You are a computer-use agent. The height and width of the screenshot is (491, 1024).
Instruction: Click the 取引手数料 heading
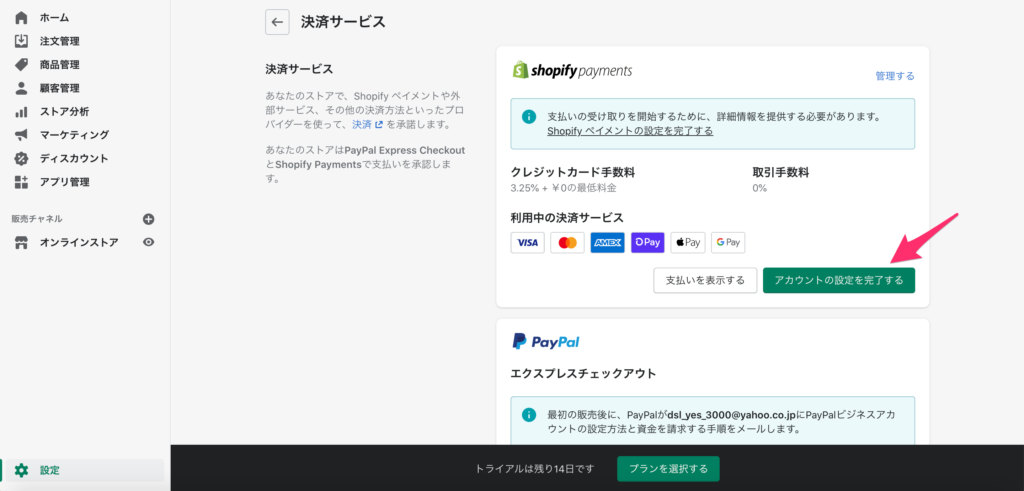coord(781,173)
